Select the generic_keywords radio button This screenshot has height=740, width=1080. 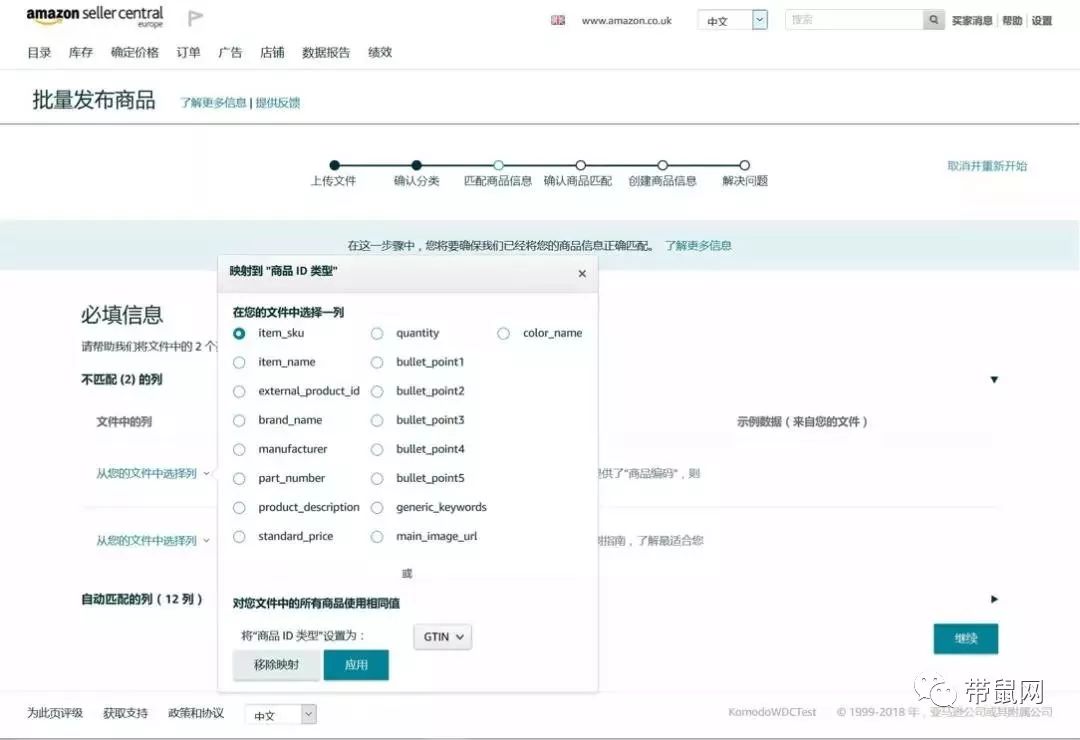click(377, 508)
